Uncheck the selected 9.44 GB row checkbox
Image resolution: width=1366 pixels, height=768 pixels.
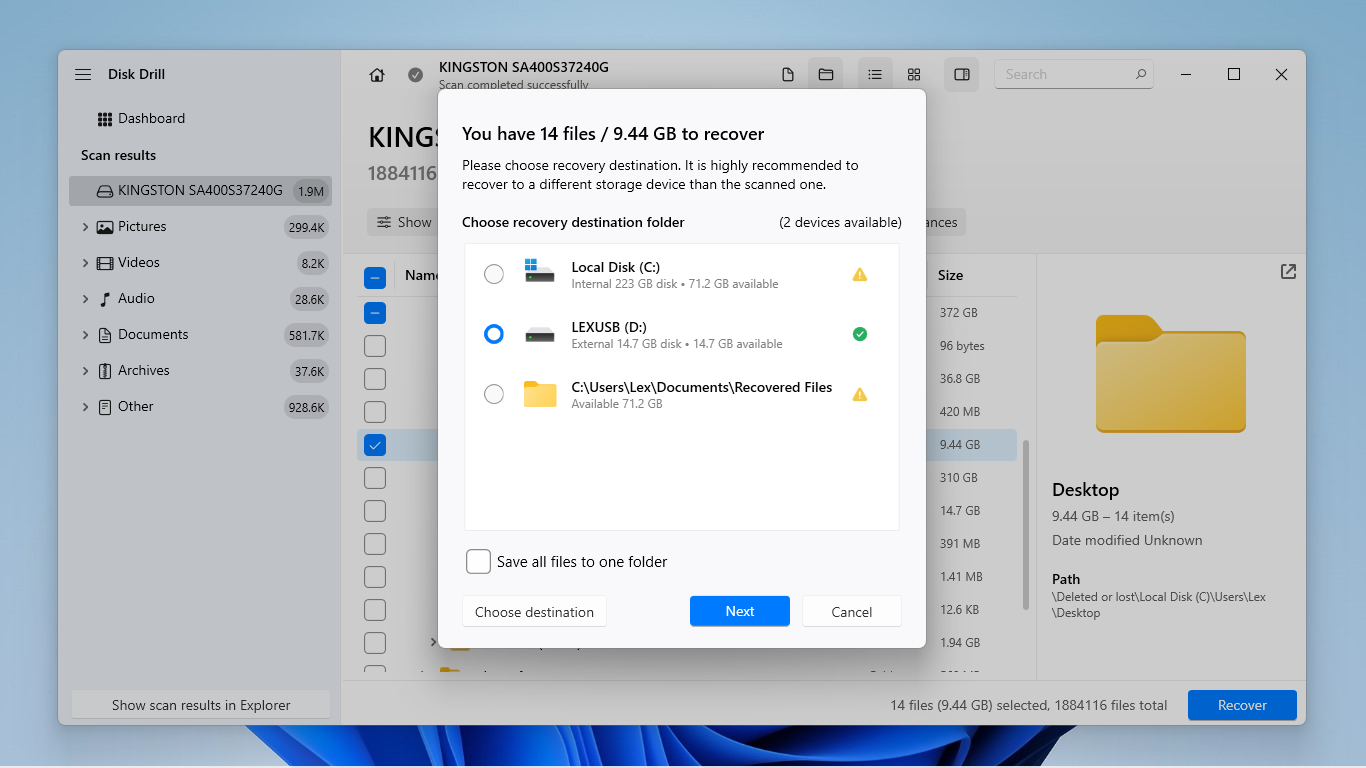tap(375, 445)
